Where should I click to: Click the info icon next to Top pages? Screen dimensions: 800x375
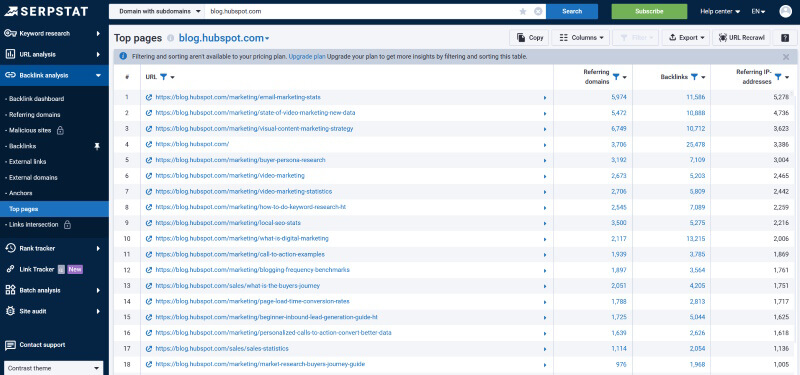point(170,38)
